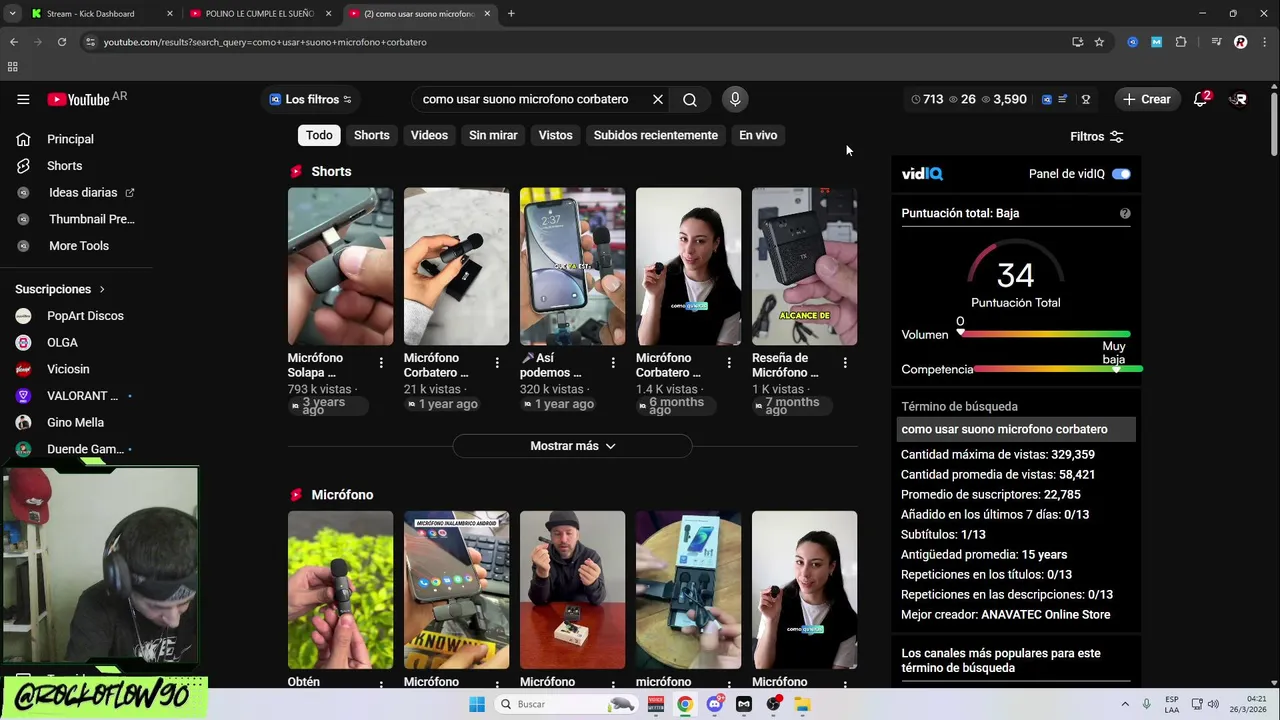Open a new Chrome tab

tap(511, 14)
